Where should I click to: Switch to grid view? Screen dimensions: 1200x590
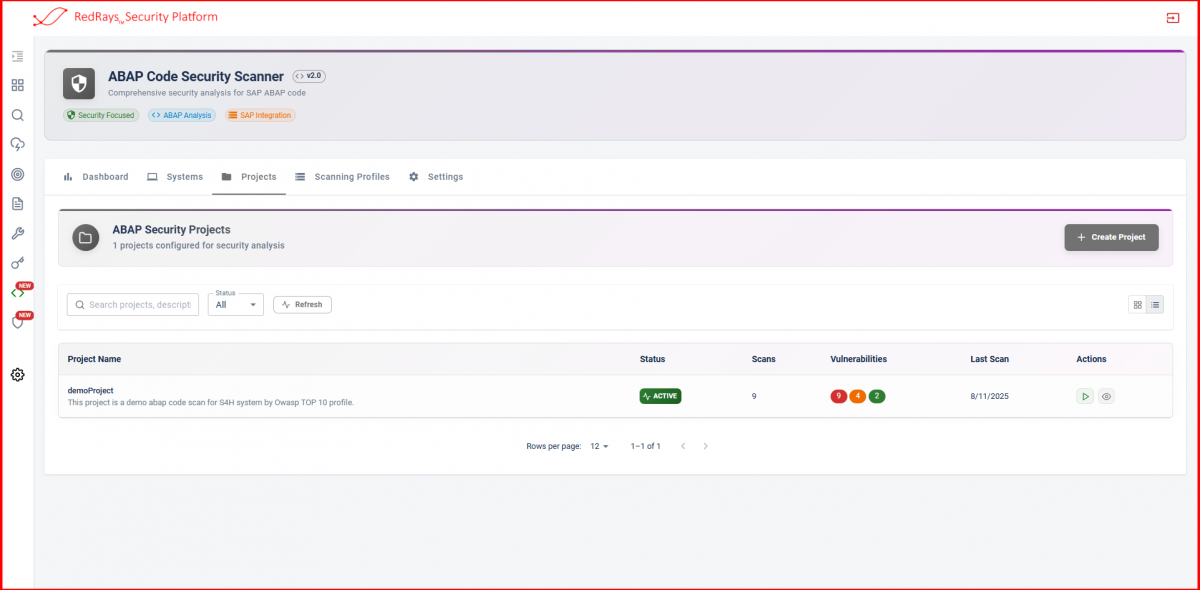[1137, 304]
